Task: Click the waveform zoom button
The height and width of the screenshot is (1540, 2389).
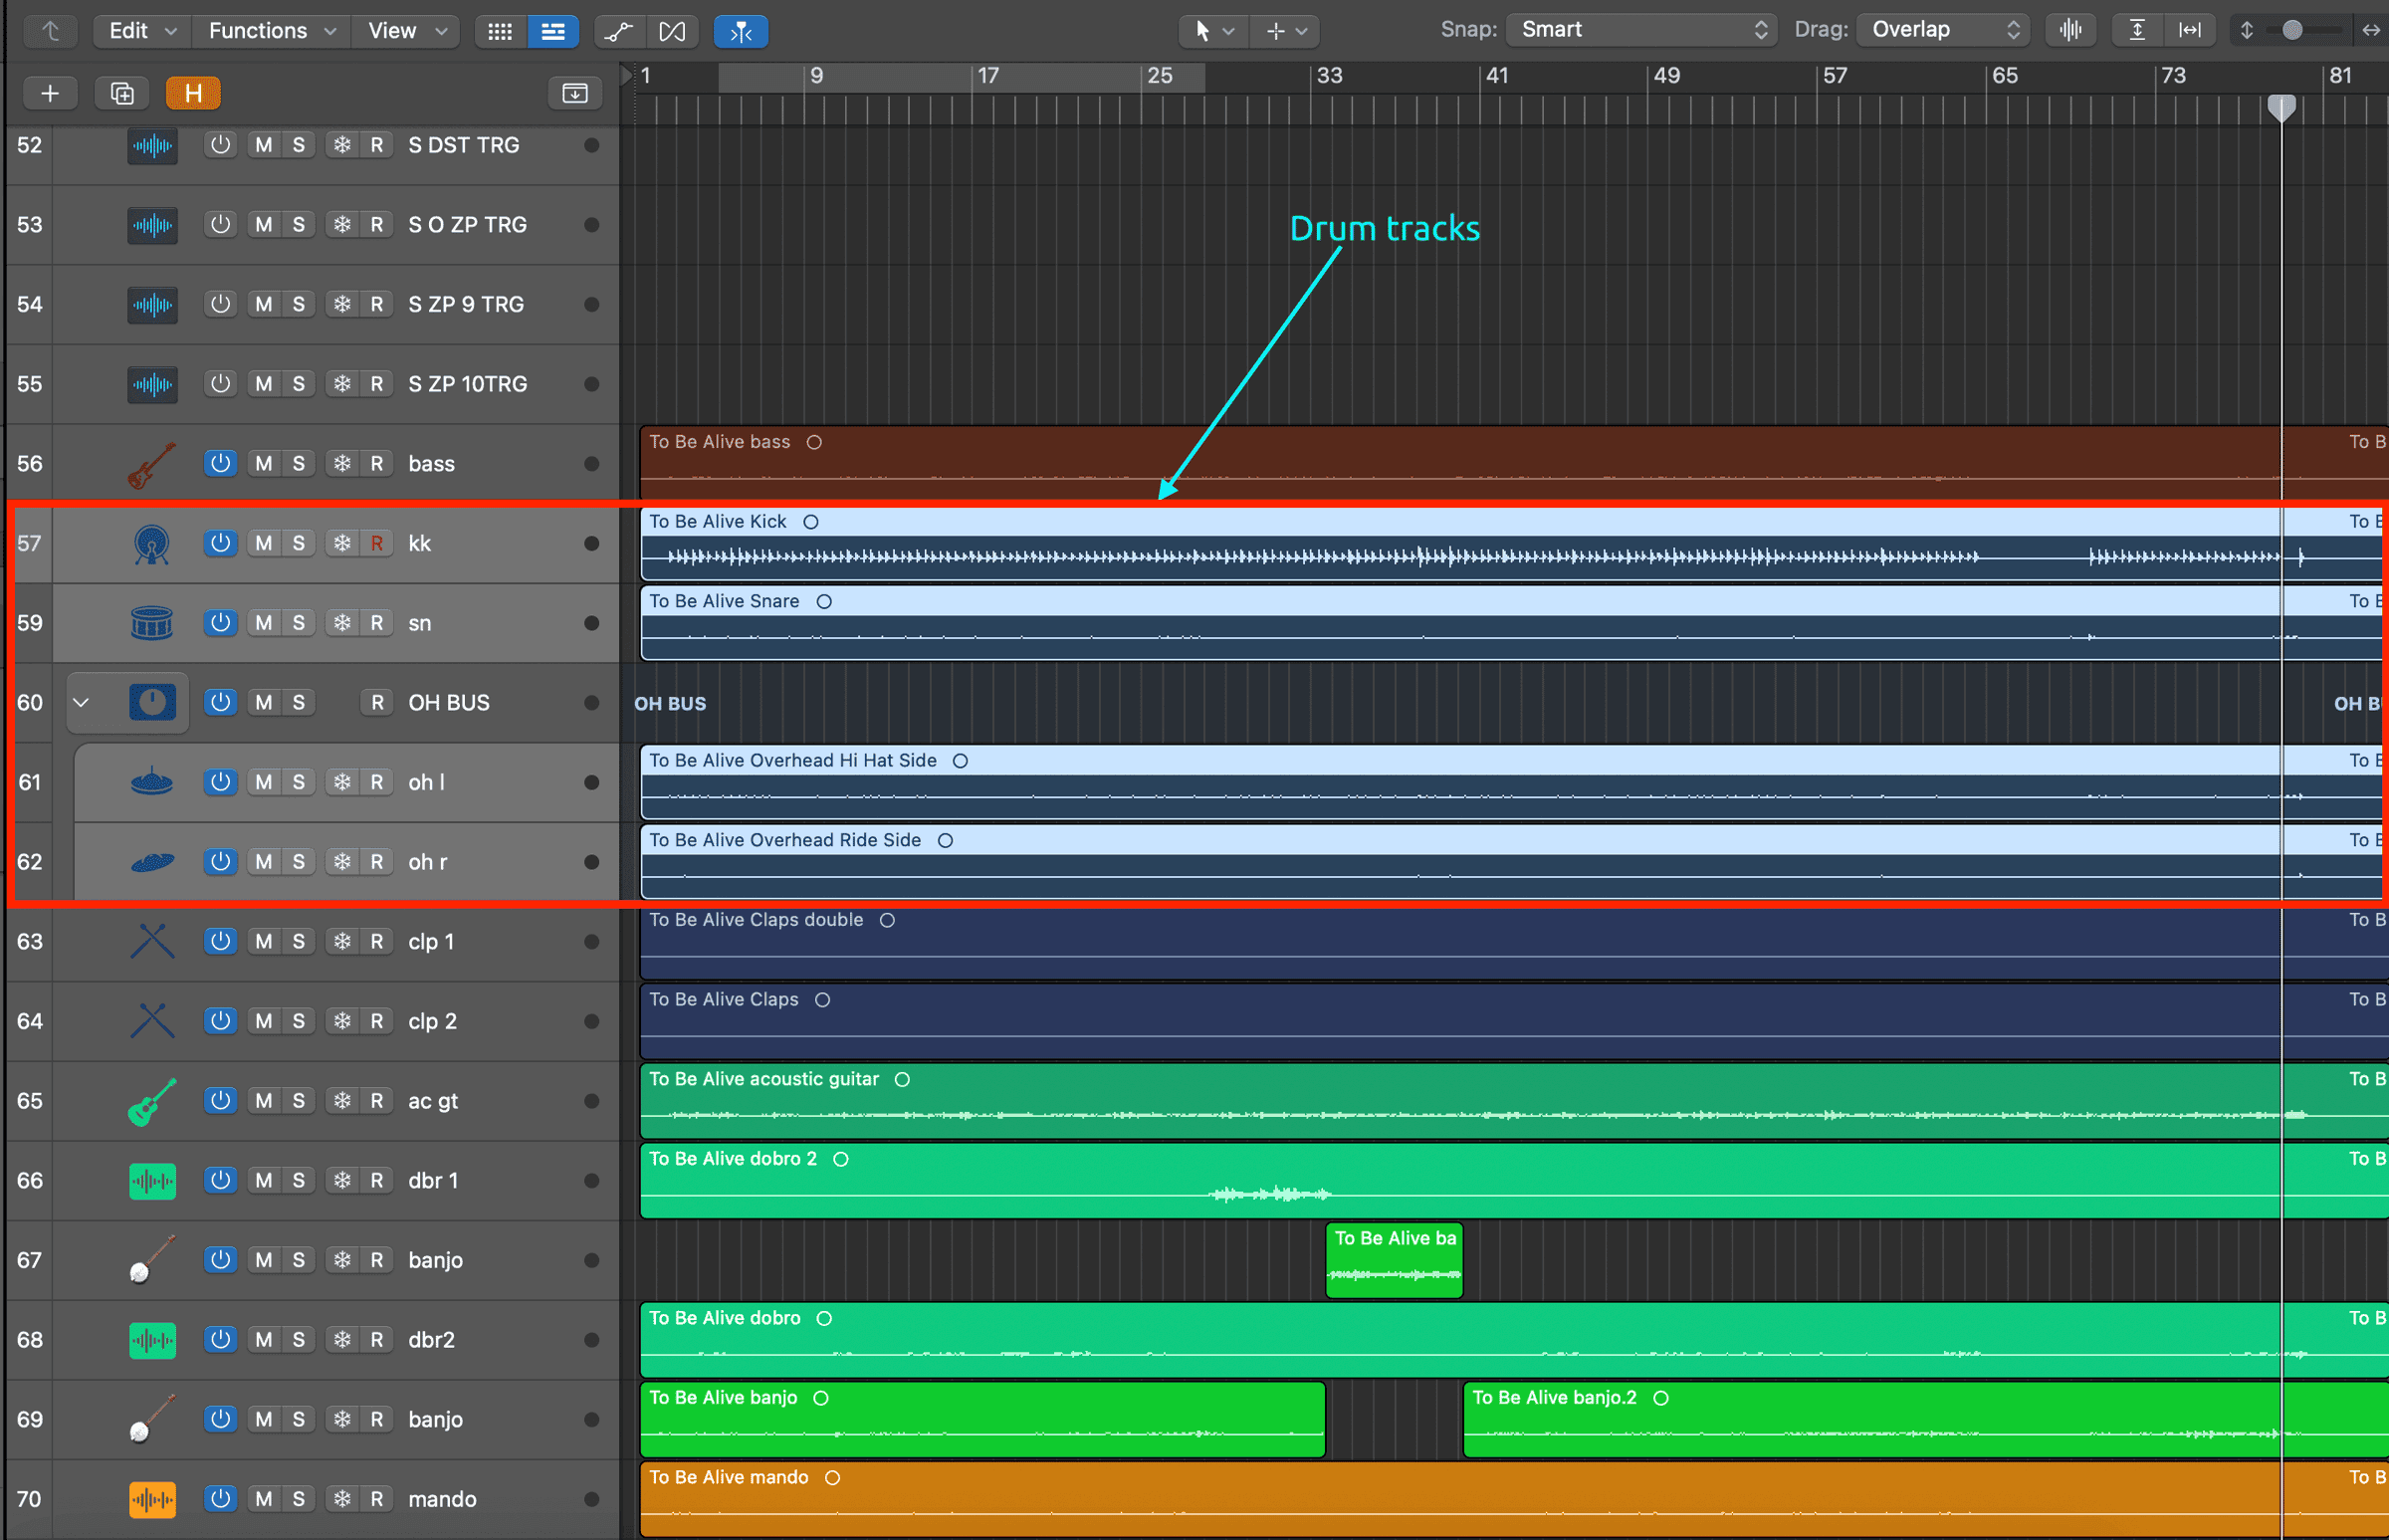Action: (x=2070, y=30)
